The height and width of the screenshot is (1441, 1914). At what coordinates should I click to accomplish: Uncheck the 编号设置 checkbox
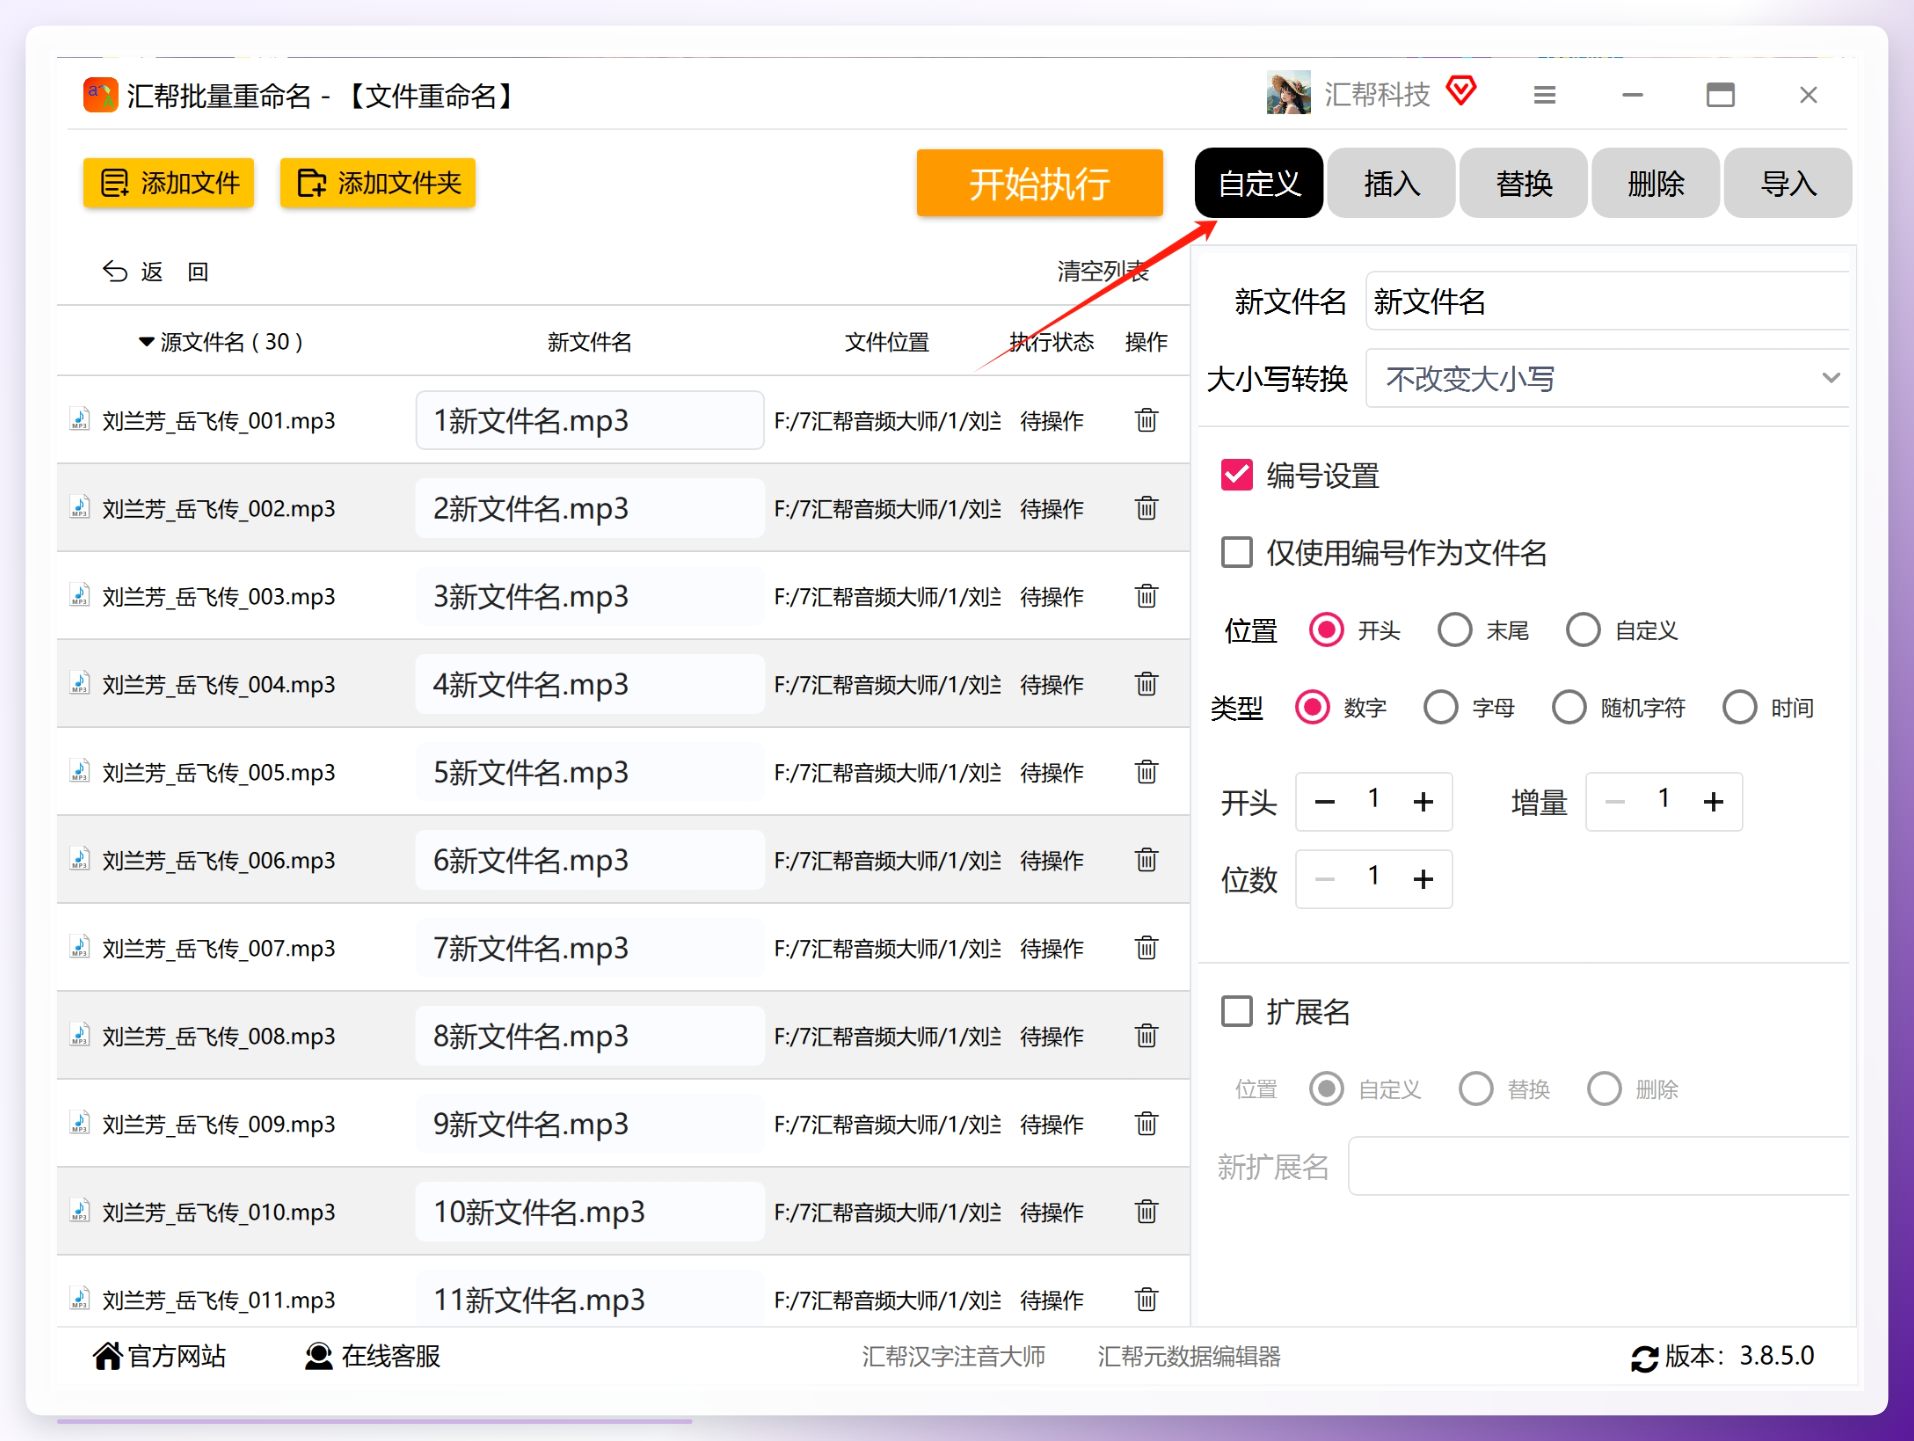[x=1237, y=475]
